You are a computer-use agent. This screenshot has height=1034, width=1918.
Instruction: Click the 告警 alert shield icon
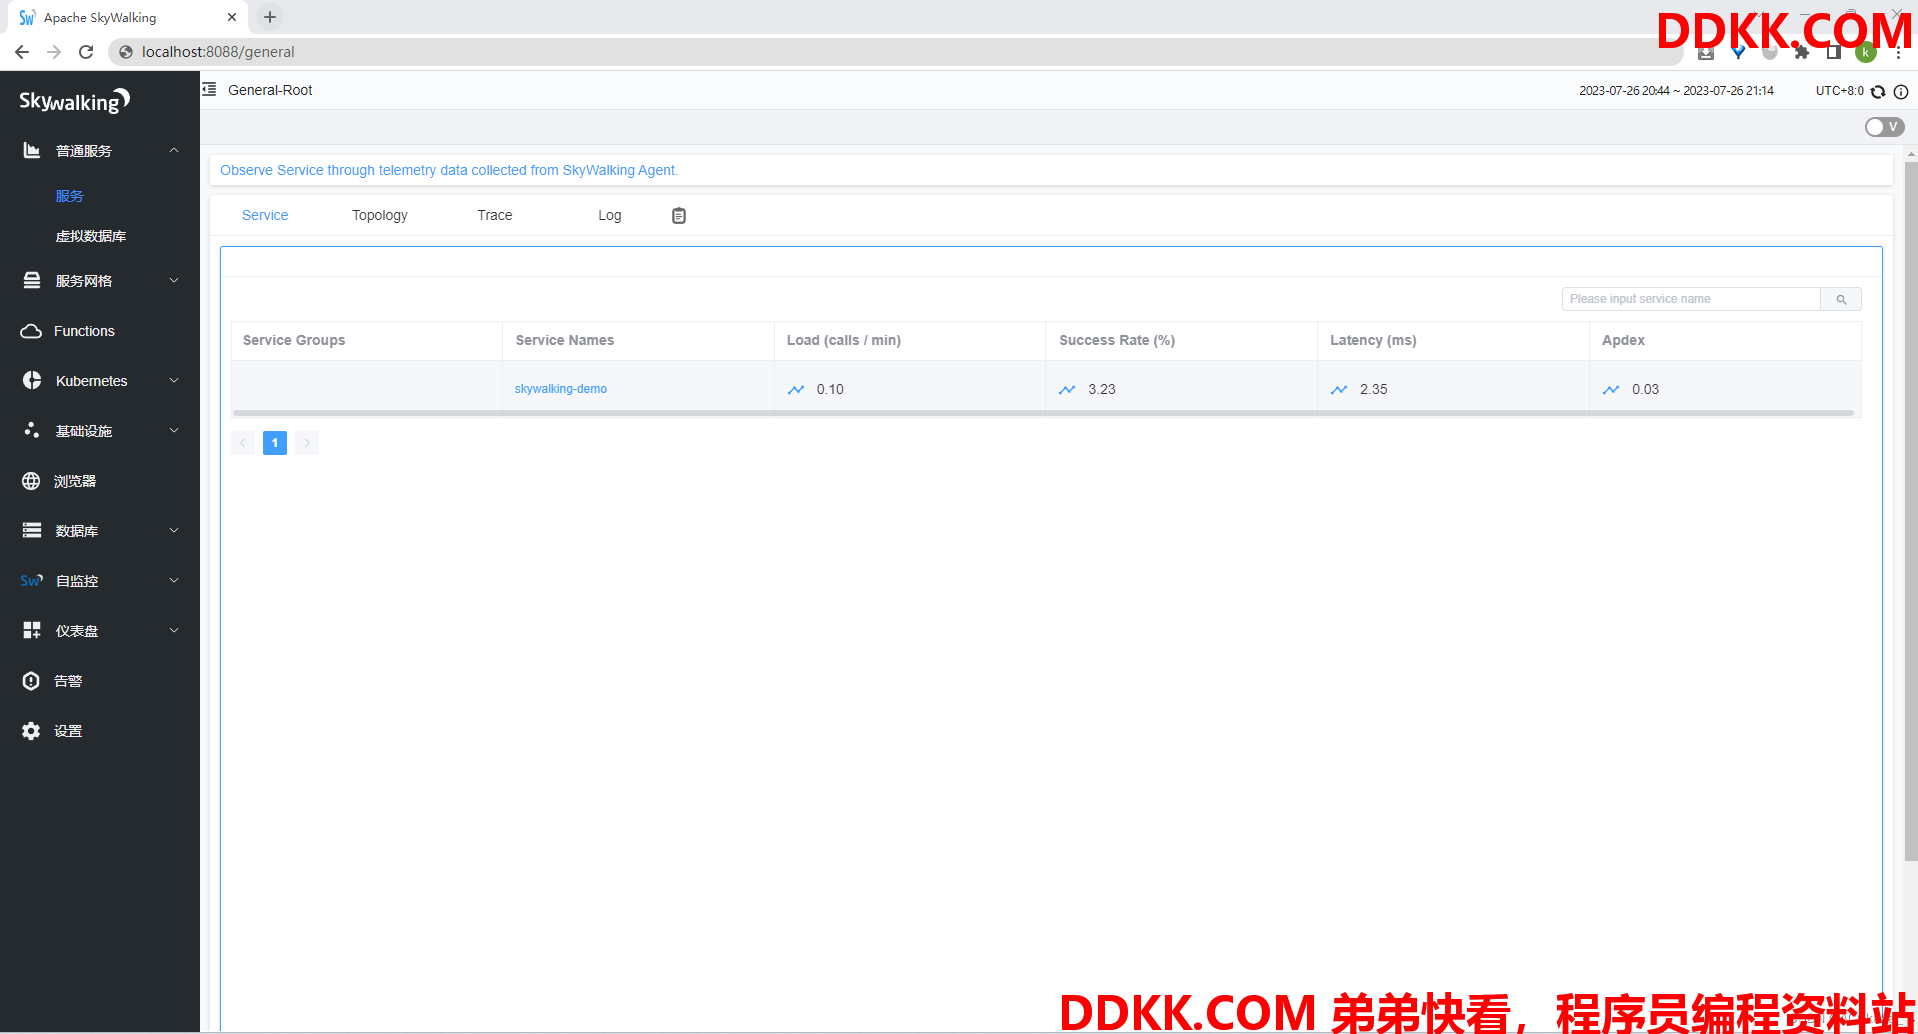click(x=31, y=681)
